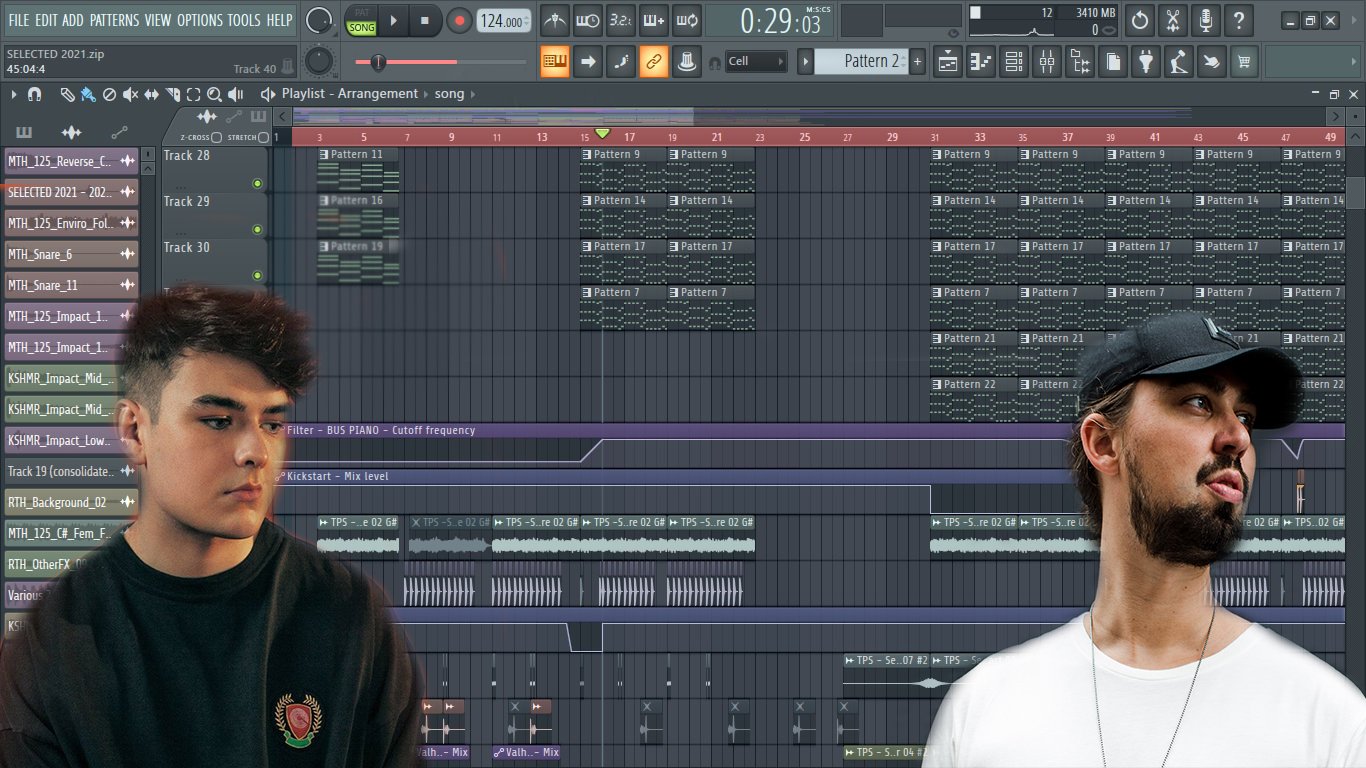The height and width of the screenshot is (768, 1366).
Task: Click the tempo field showing 124.000
Action: pos(504,21)
